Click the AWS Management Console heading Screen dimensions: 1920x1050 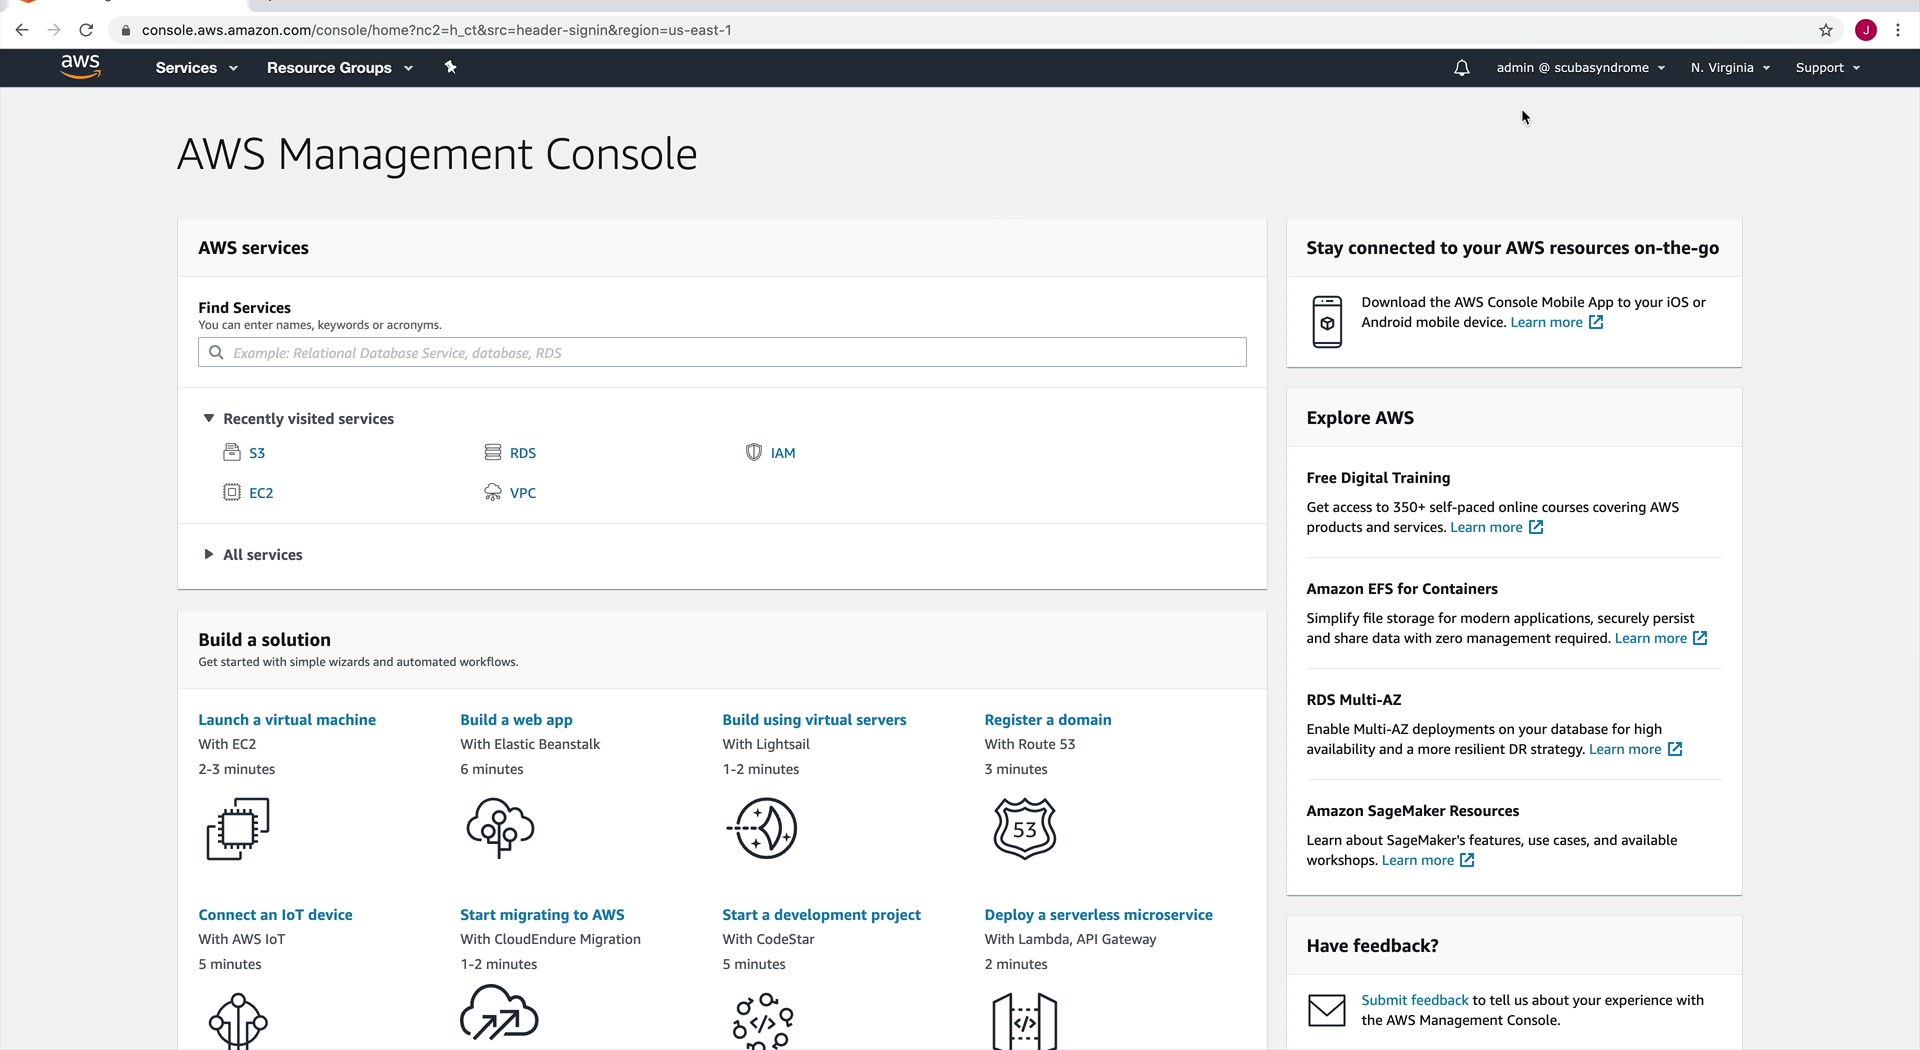tap(437, 154)
